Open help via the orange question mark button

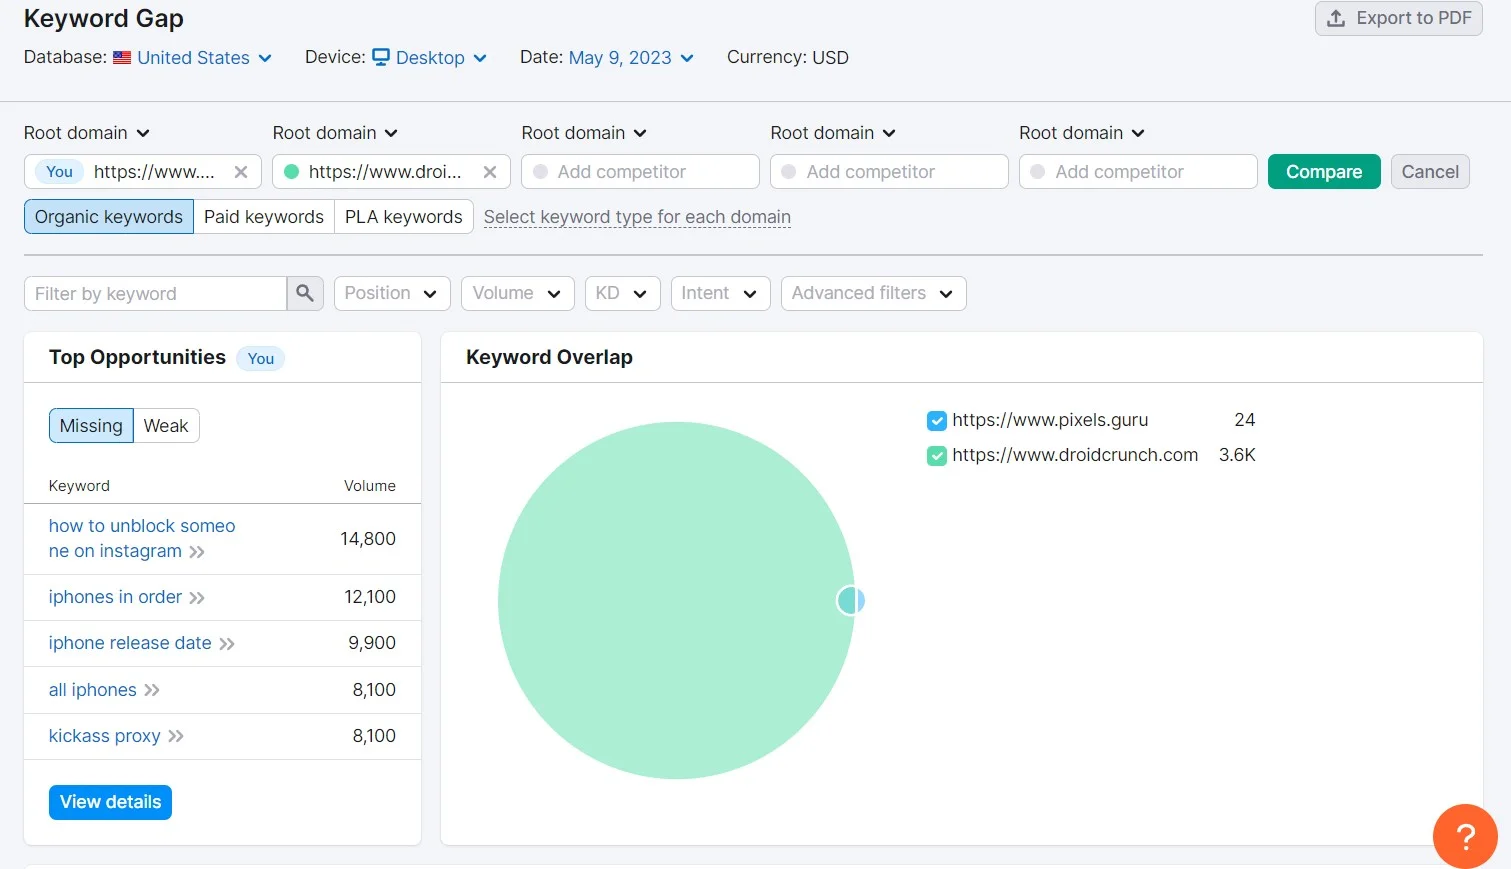tap(1464, 837)
